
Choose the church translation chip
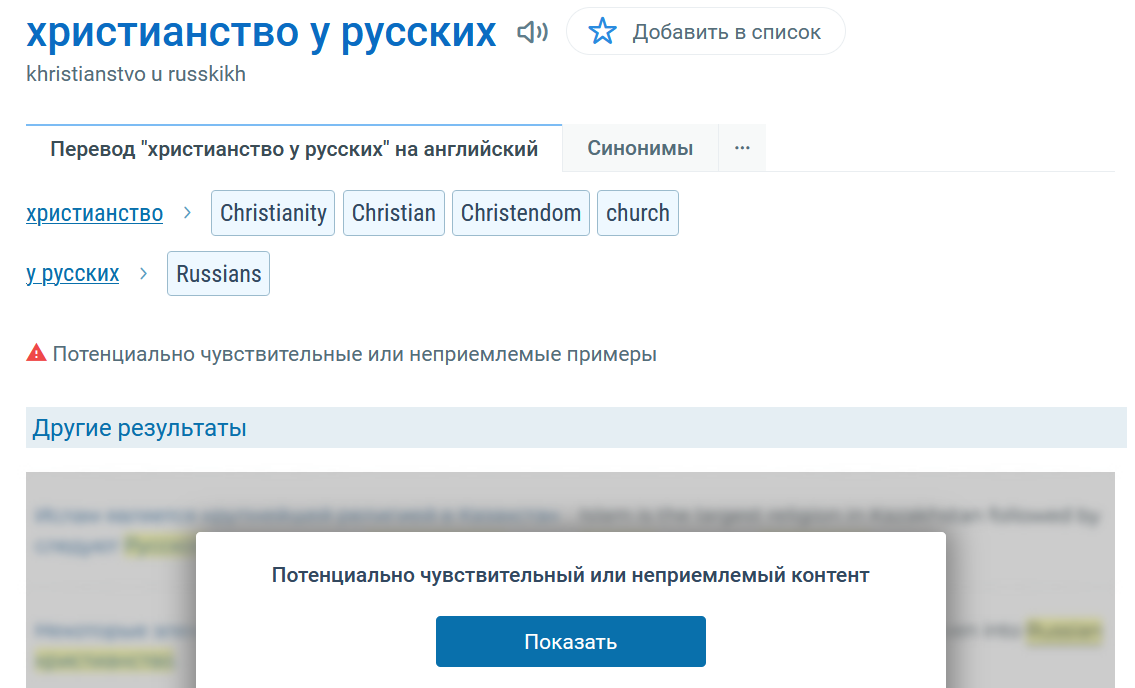pyautogui.click(x=638, y=213)
